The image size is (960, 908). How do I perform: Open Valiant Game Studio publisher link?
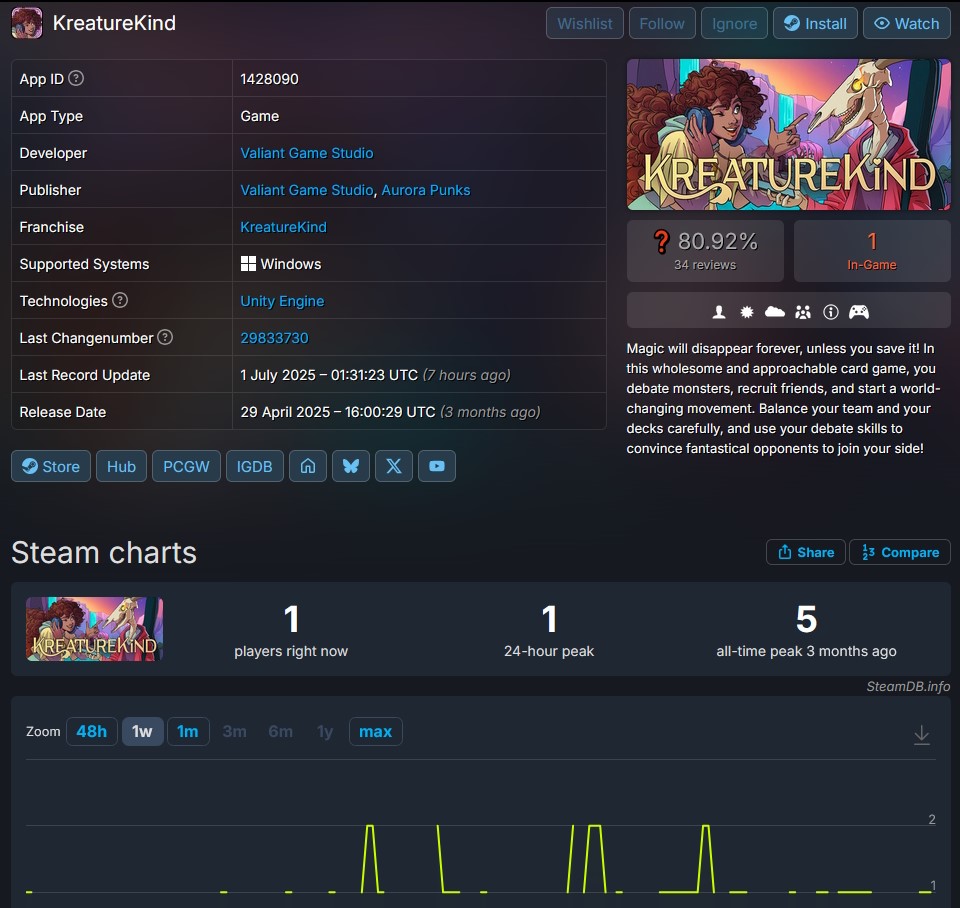(x=307, y=190)
